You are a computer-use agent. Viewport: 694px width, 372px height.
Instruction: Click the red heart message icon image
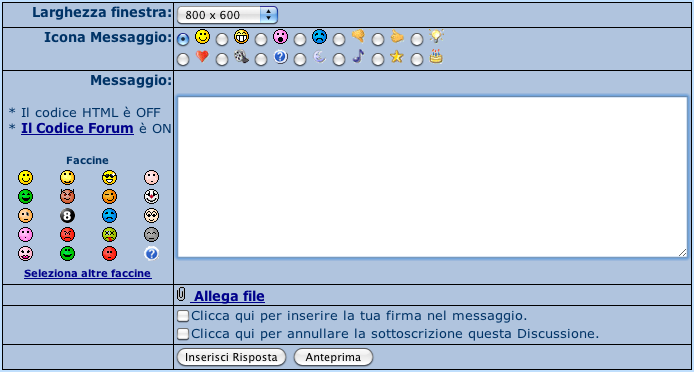coord(202,57)
